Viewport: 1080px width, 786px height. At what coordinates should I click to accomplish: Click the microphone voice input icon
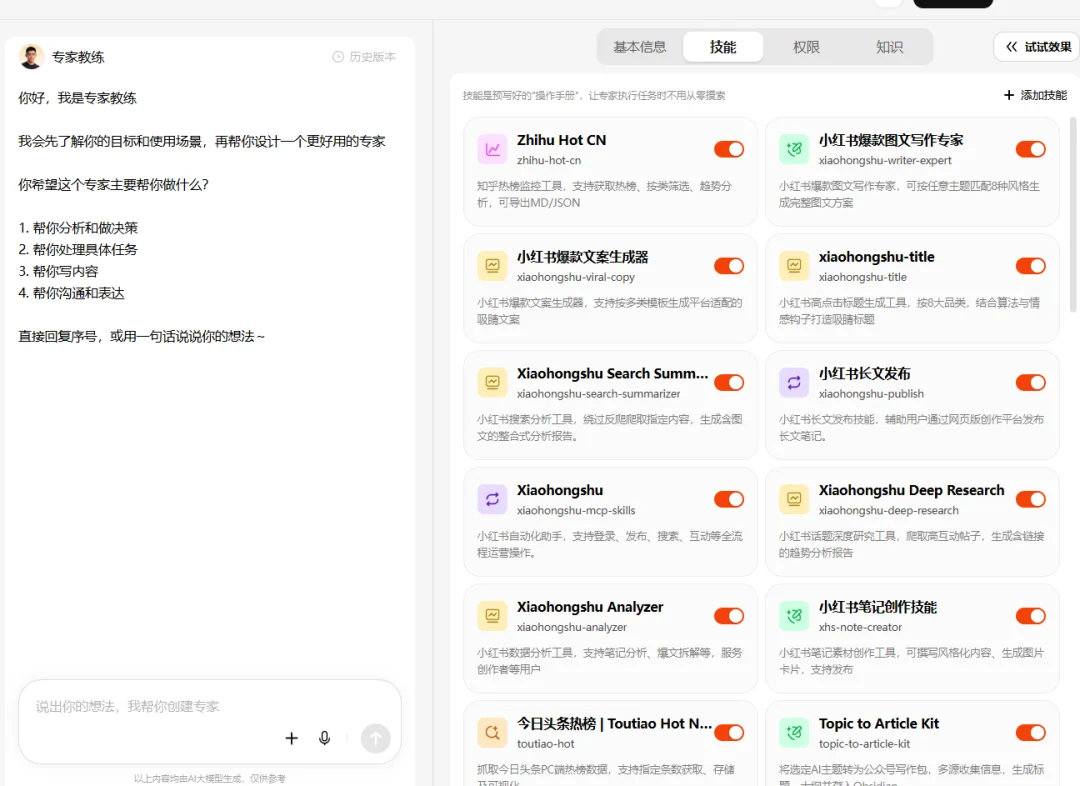click(x=324, y=738)
